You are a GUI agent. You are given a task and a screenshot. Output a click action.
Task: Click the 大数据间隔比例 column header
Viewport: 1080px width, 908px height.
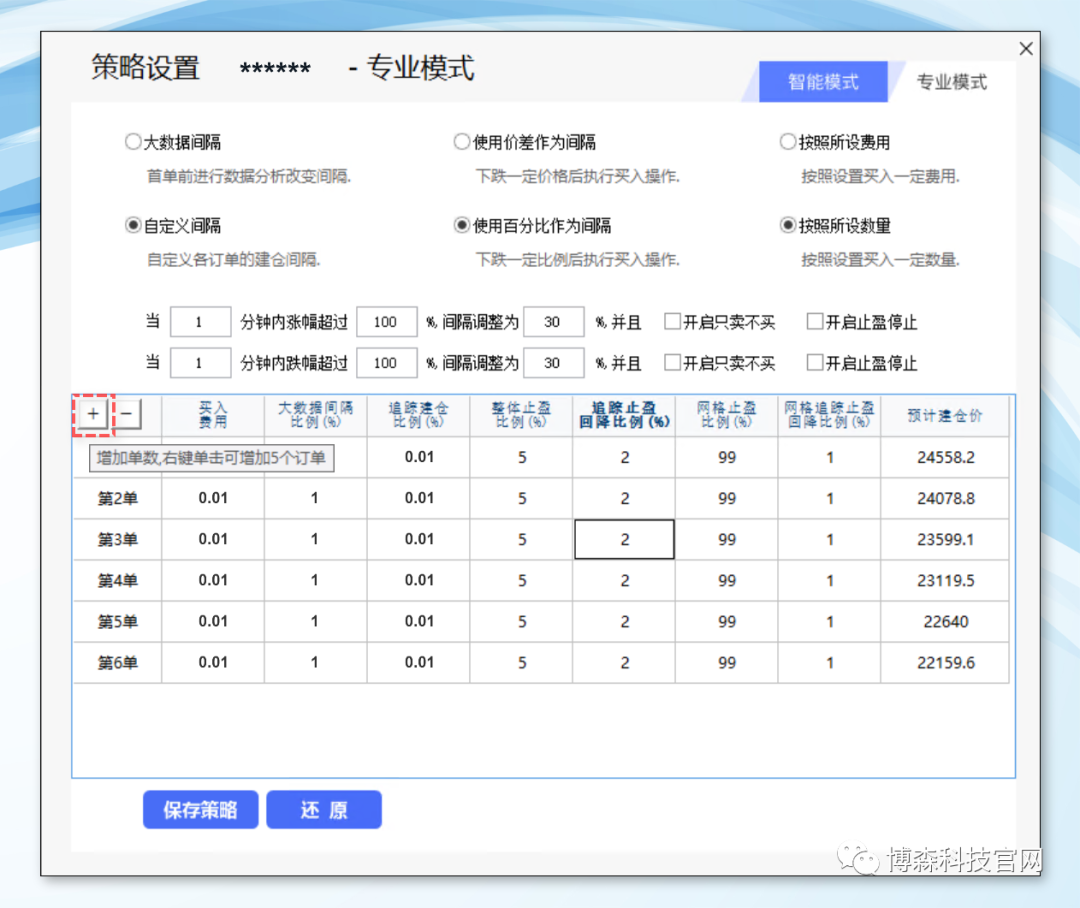tap(315, 415)
